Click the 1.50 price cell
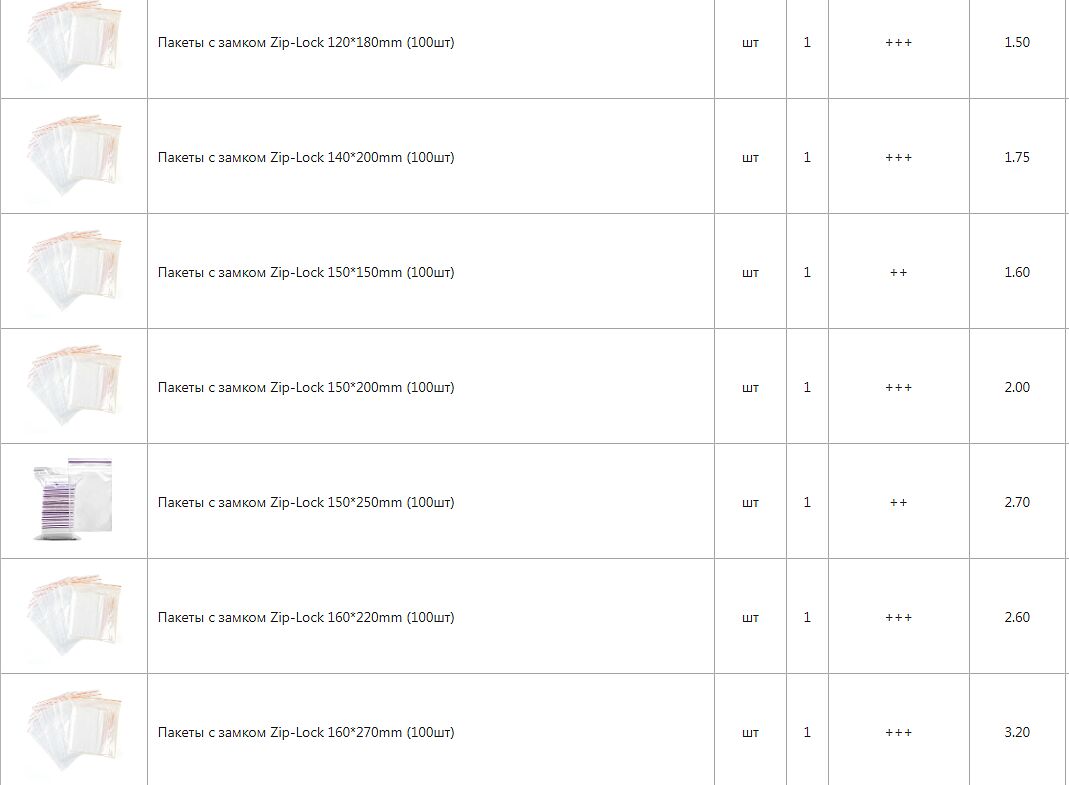The width and height of the screenshot is (1069, 785). (x=1017, y=43)
